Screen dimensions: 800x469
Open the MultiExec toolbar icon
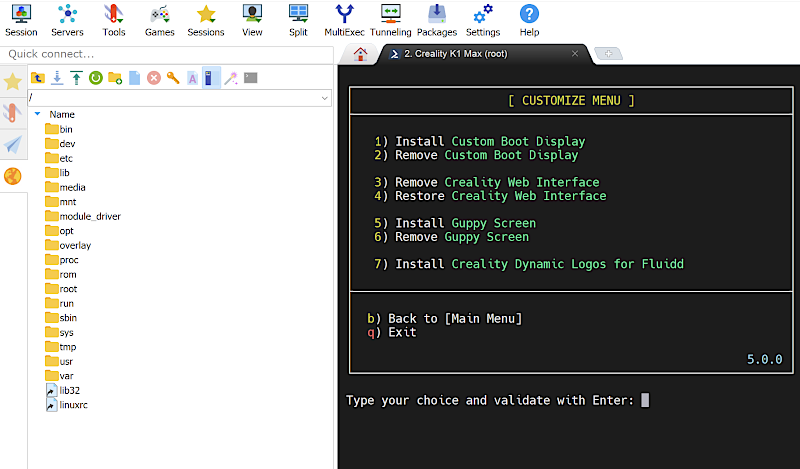[x=344, y=20]
